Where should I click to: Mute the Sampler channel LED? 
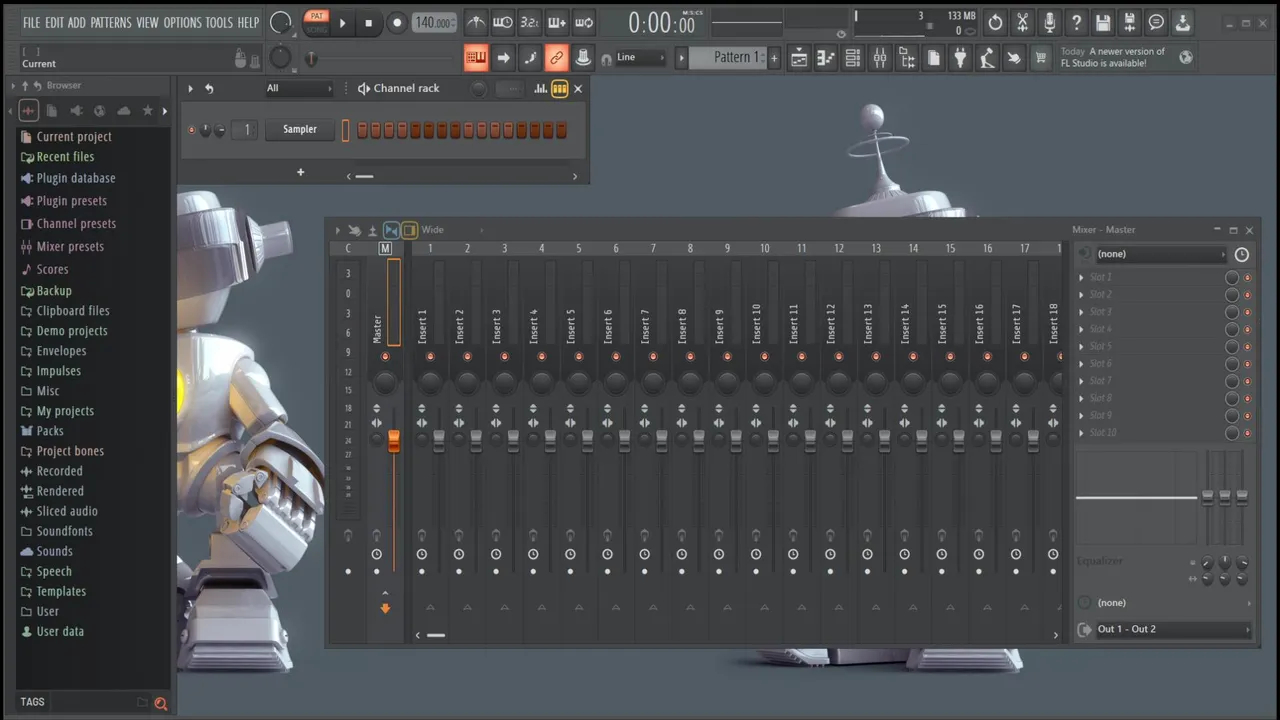[191, 130]
